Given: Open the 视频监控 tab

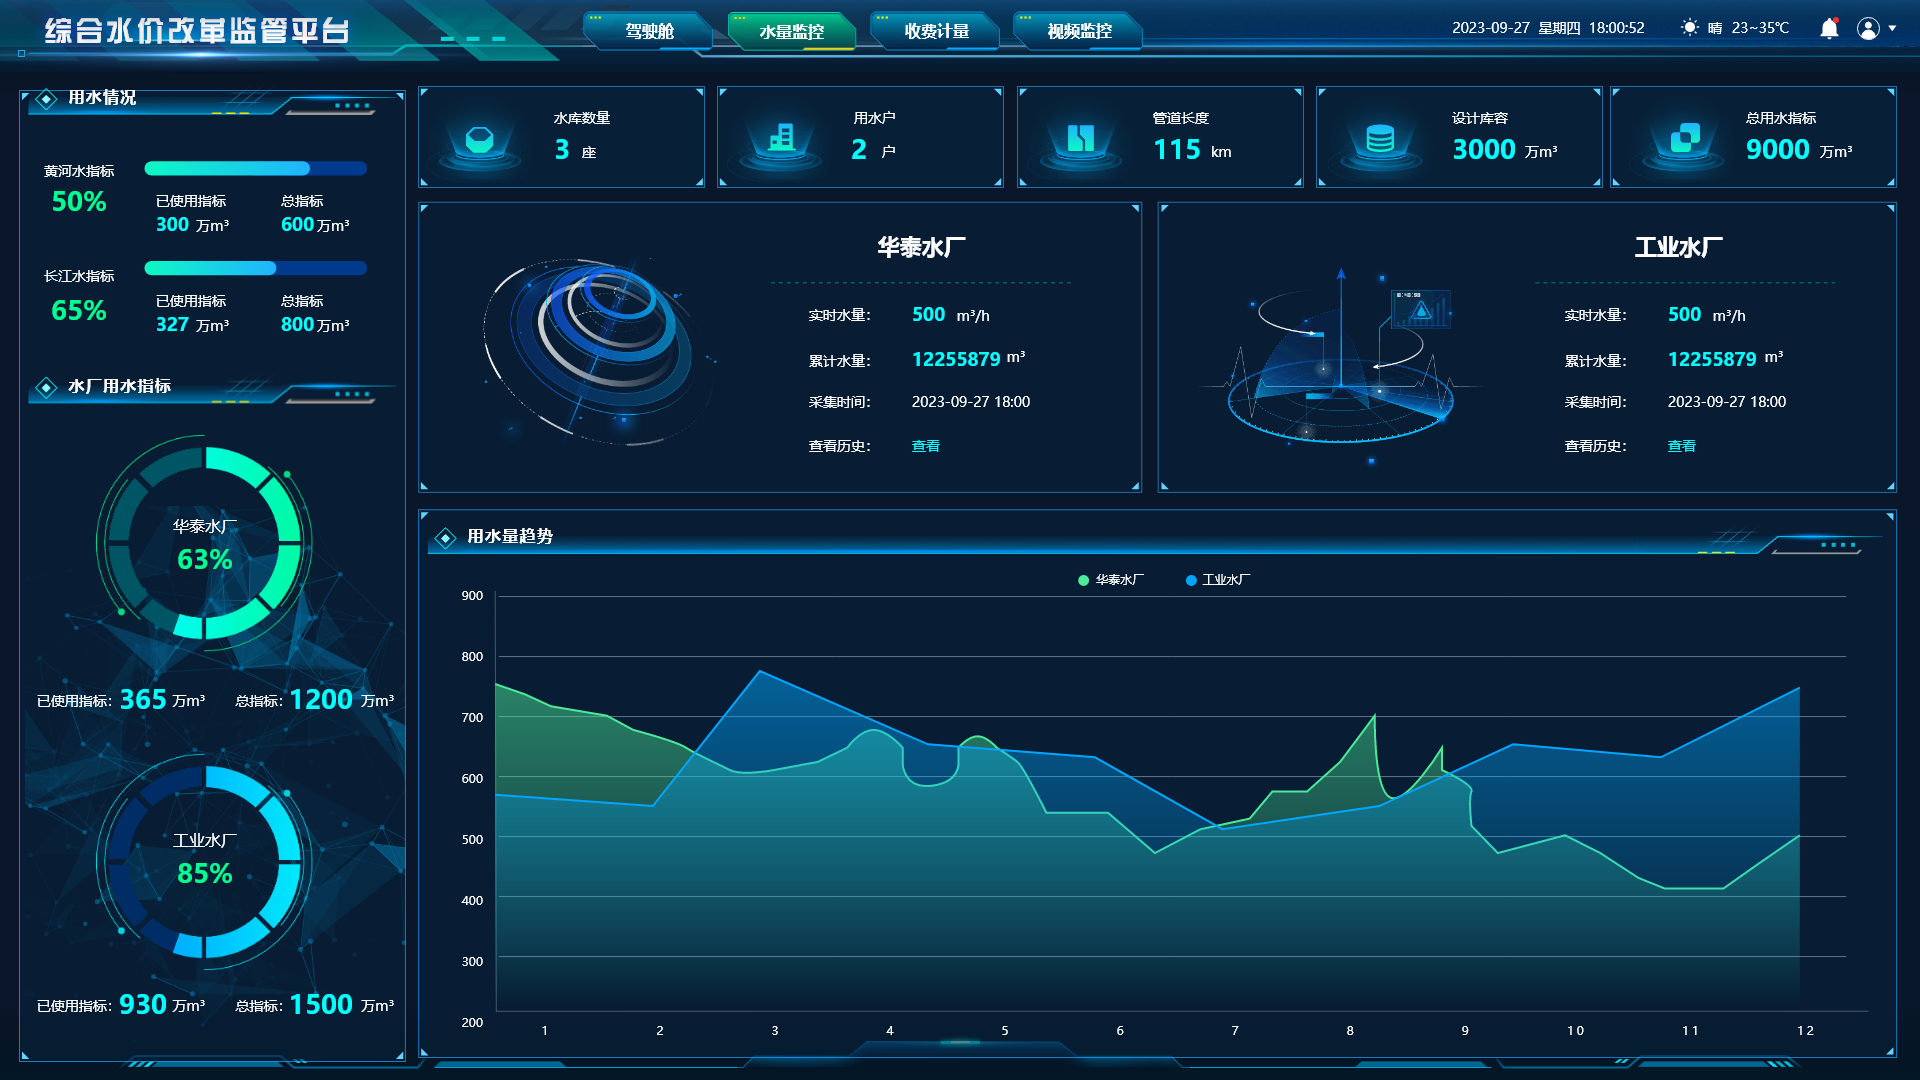Looking at the screenshot, I should pyautogui.click(x=1079, y=31).
